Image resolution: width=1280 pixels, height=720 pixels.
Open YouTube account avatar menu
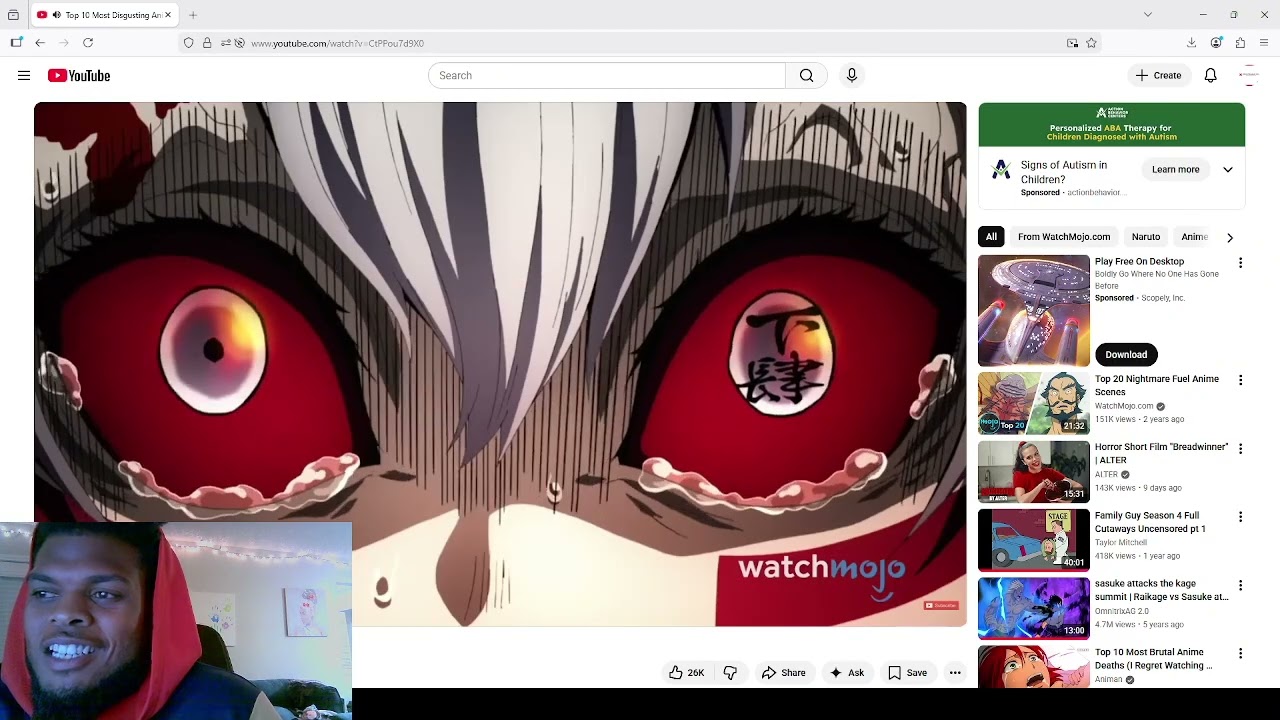point(1248,75)
